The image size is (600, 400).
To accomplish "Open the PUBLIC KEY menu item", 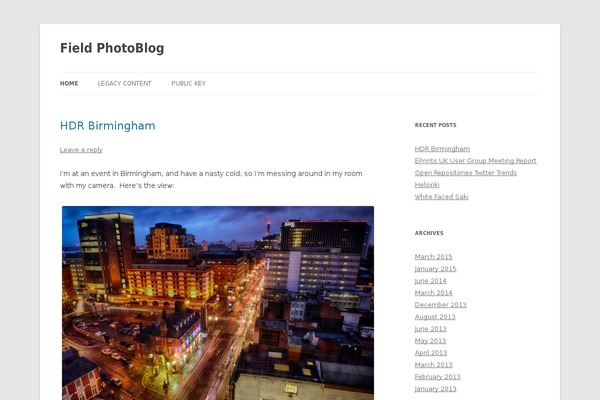I will 188,83.
